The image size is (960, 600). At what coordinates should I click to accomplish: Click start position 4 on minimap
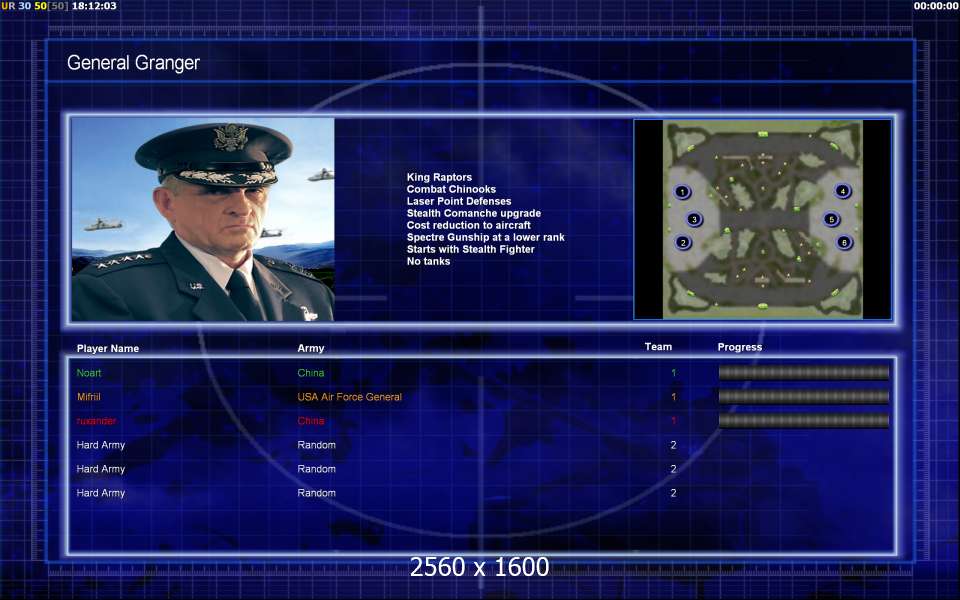click(x=842, y=191)
